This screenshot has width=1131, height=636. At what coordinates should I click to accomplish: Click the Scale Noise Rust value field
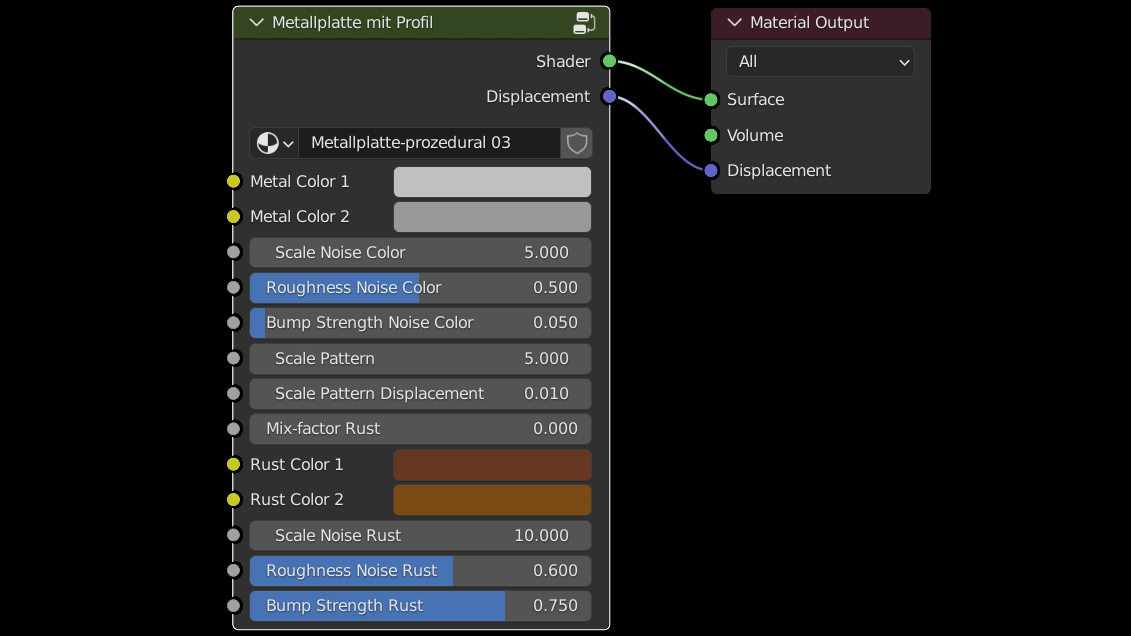coord(420,536)
